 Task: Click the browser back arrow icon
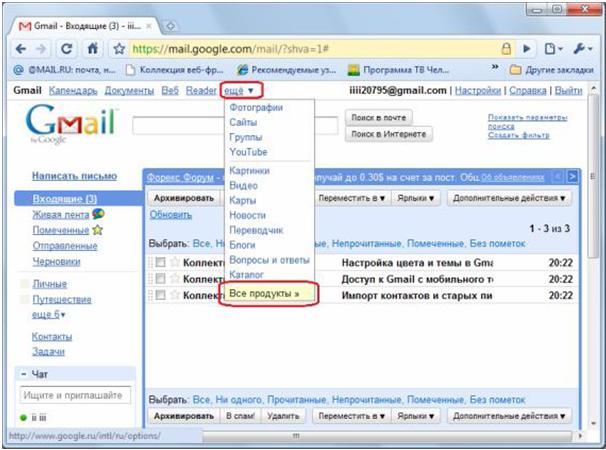21,49
